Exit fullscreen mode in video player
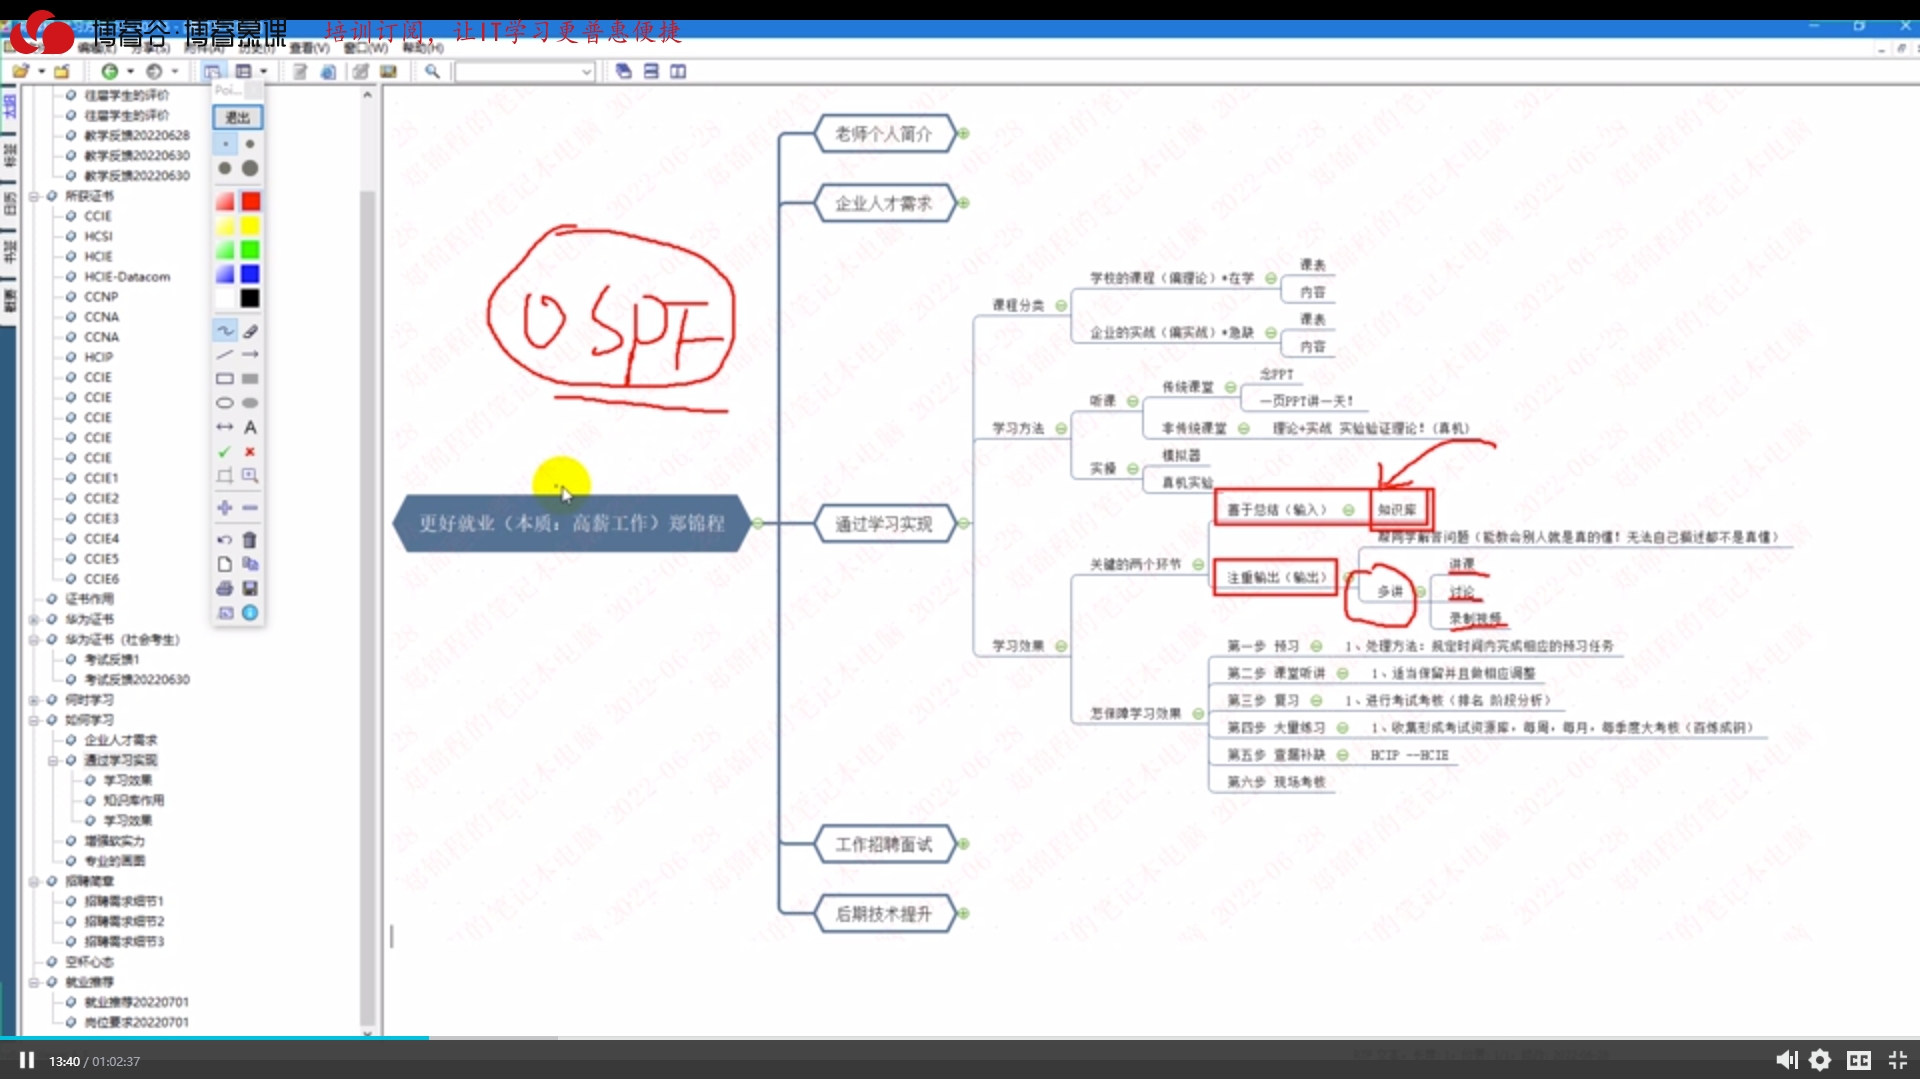1920x1079 pixels. (1897, 1060)
